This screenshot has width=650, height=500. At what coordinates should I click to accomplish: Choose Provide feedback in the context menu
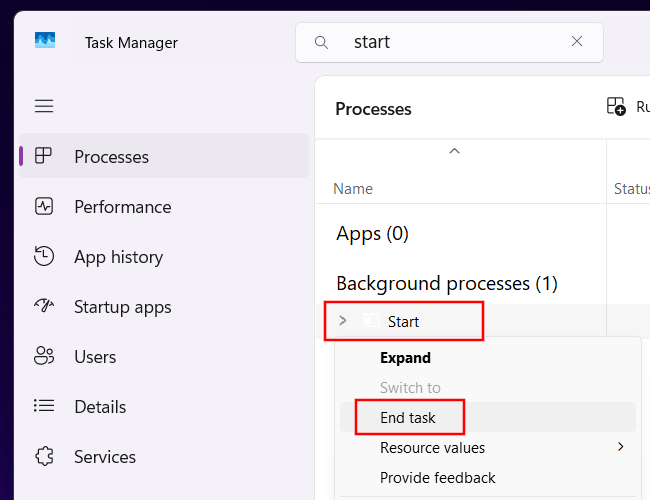click(x=488, y=478)
